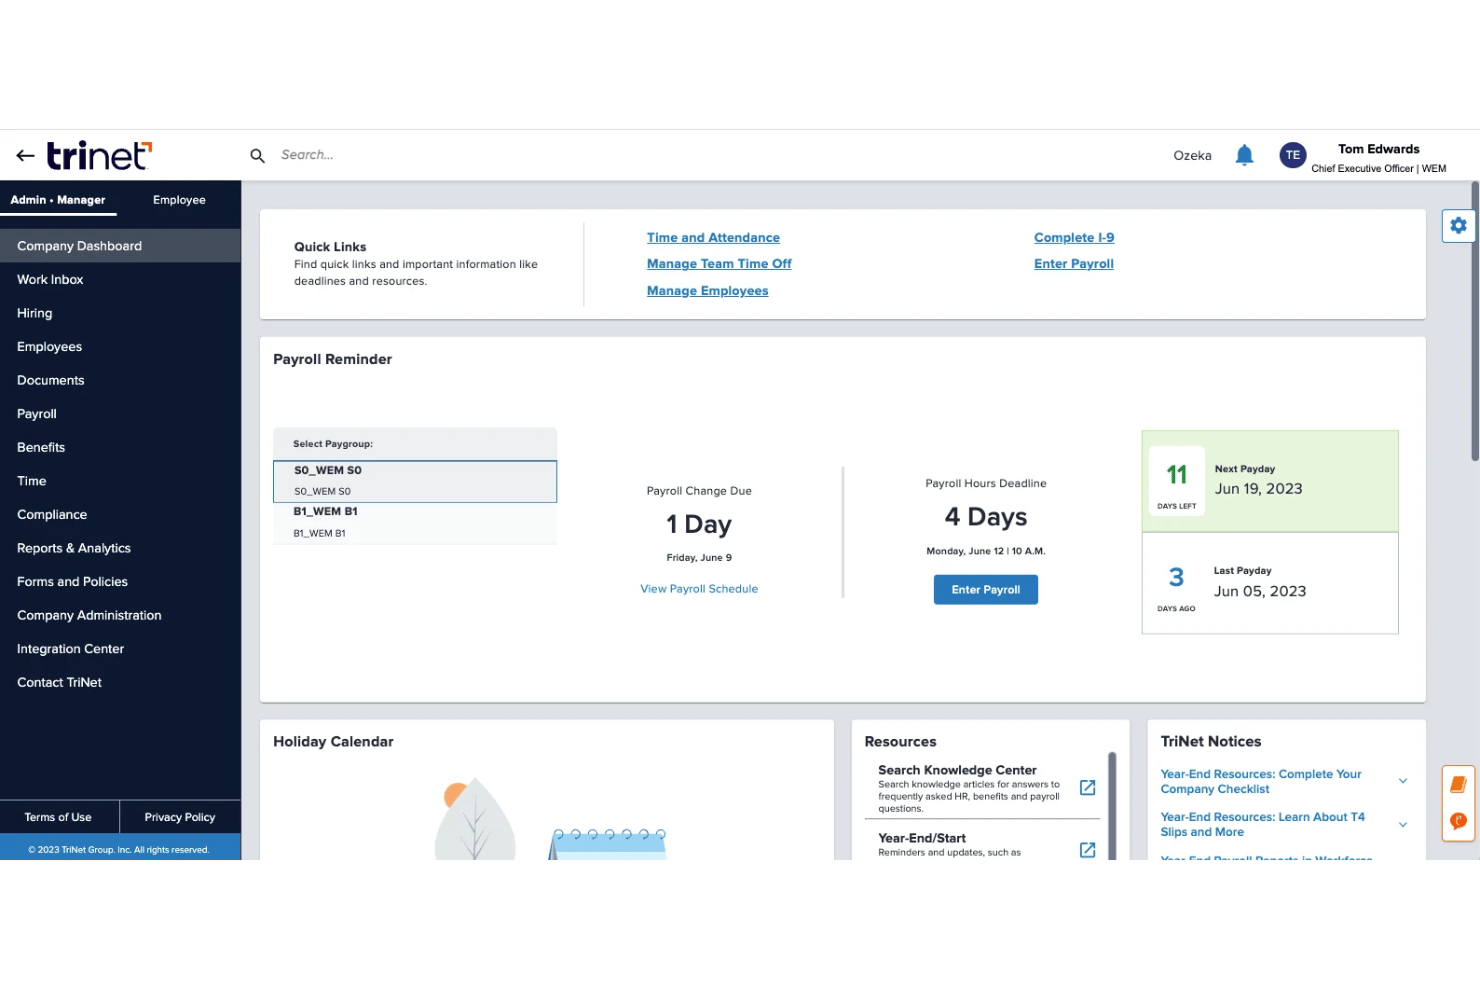
Task: Click the Resources panel scrollbar
Action: pyautogui.click(x=1112, y=806)
